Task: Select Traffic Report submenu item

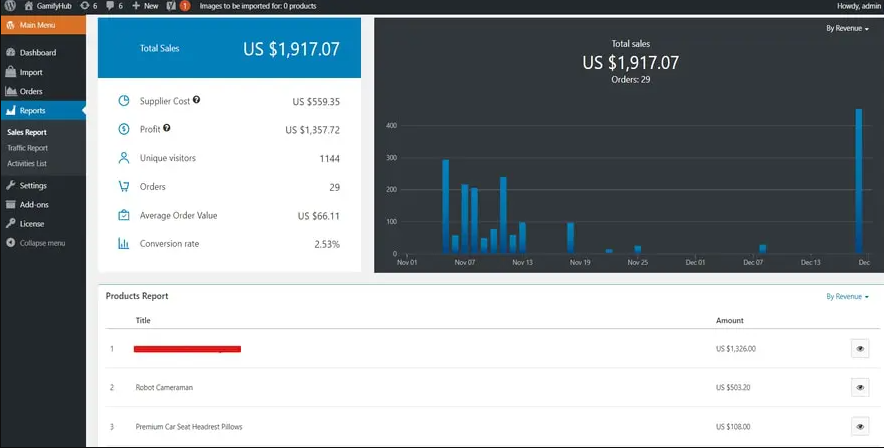Action: [27, 148]
